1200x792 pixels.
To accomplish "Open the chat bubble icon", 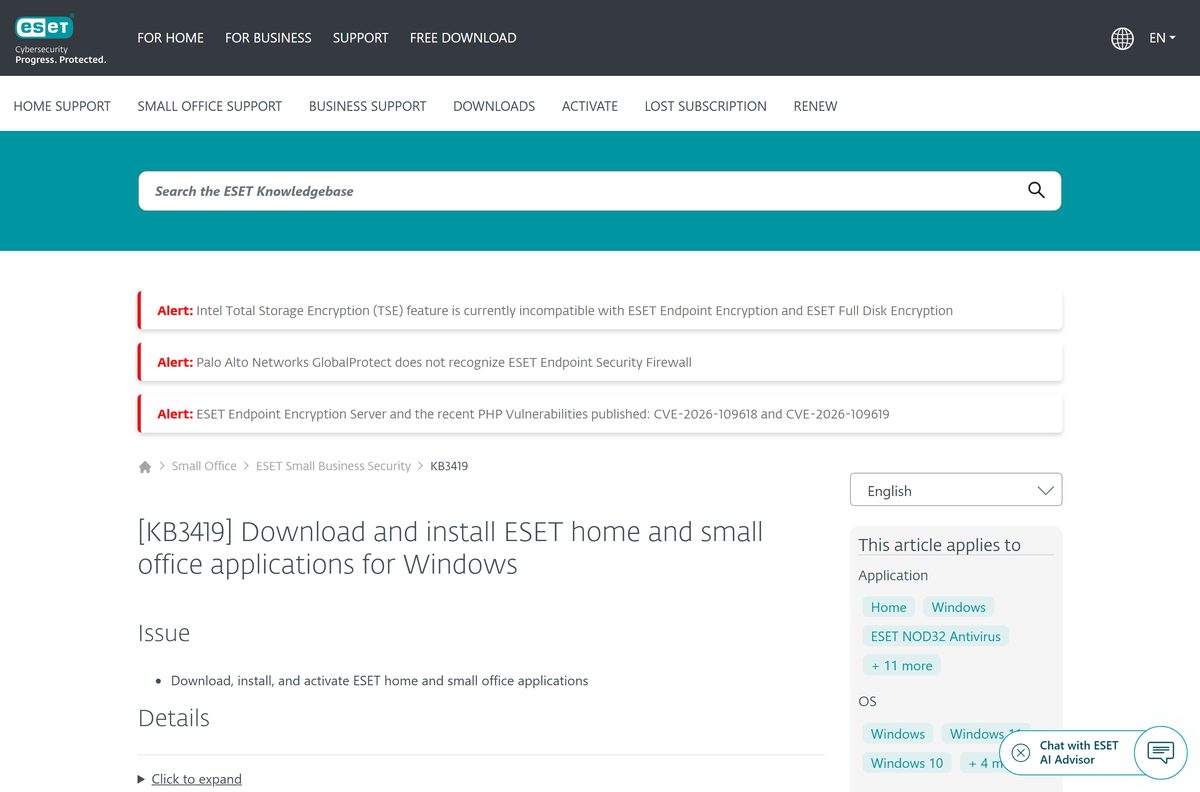I will pos(1160,752).
